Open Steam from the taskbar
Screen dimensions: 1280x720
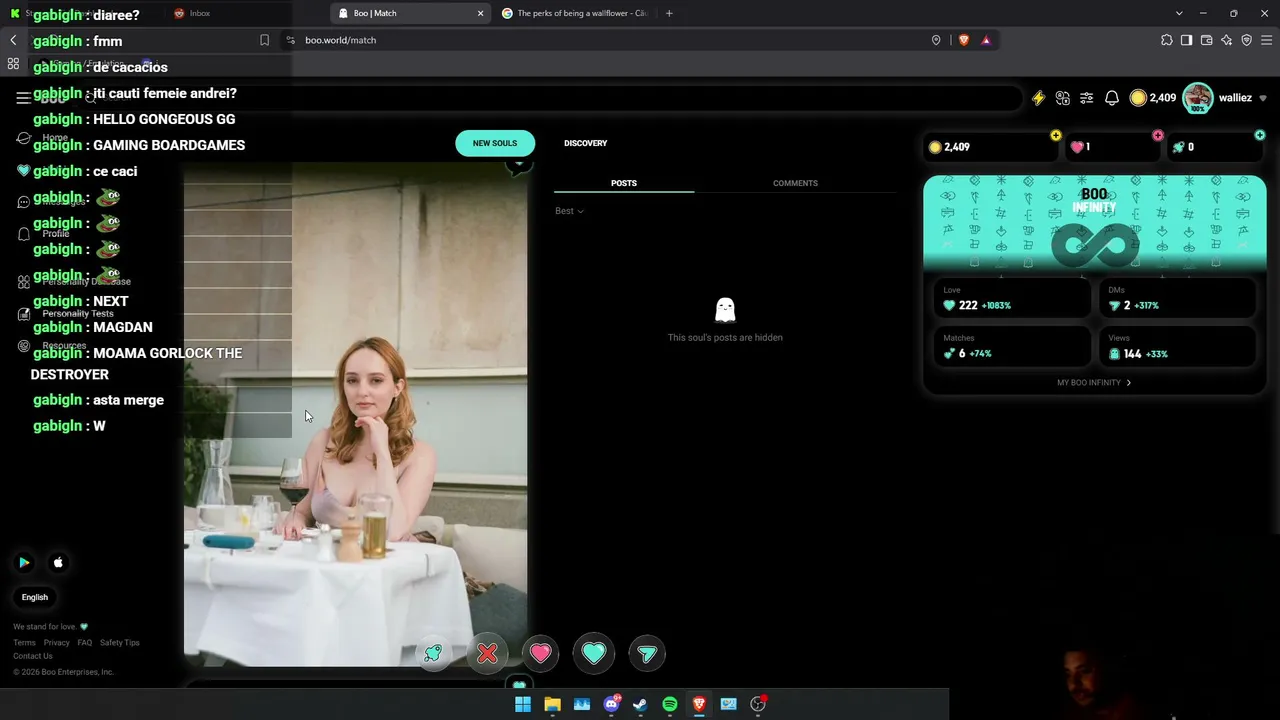[640, 704]
